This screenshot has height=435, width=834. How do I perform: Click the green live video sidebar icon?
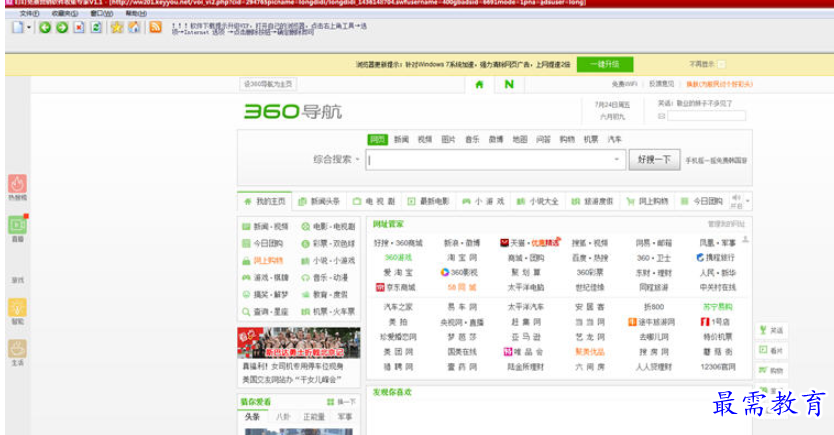(17, 225)
